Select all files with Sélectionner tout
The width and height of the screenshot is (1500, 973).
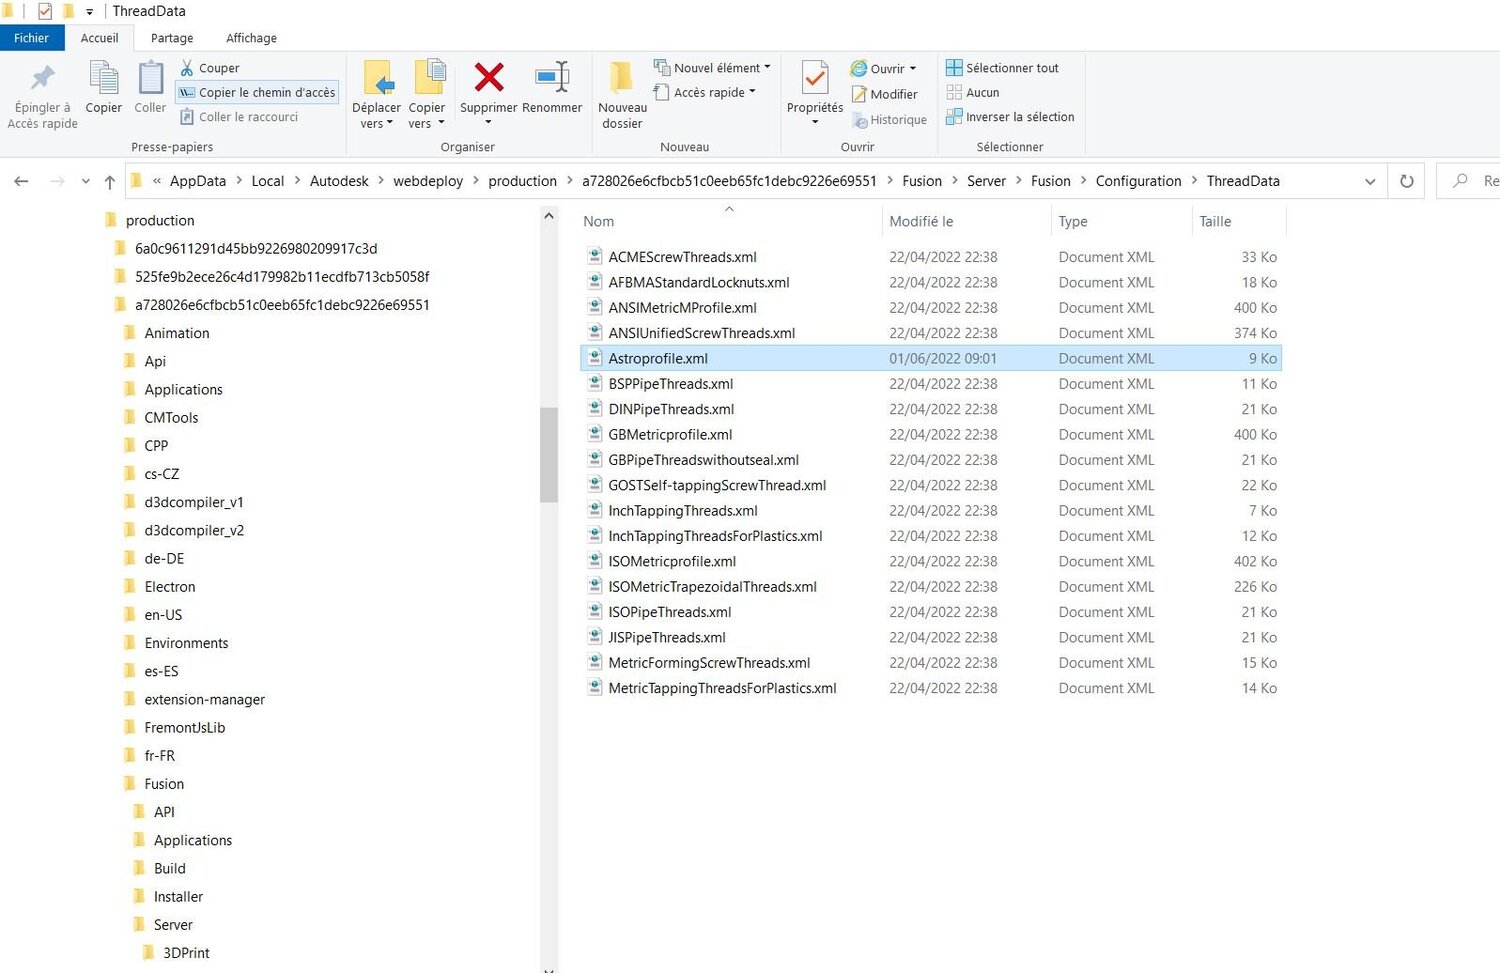tap(1002, 68)
